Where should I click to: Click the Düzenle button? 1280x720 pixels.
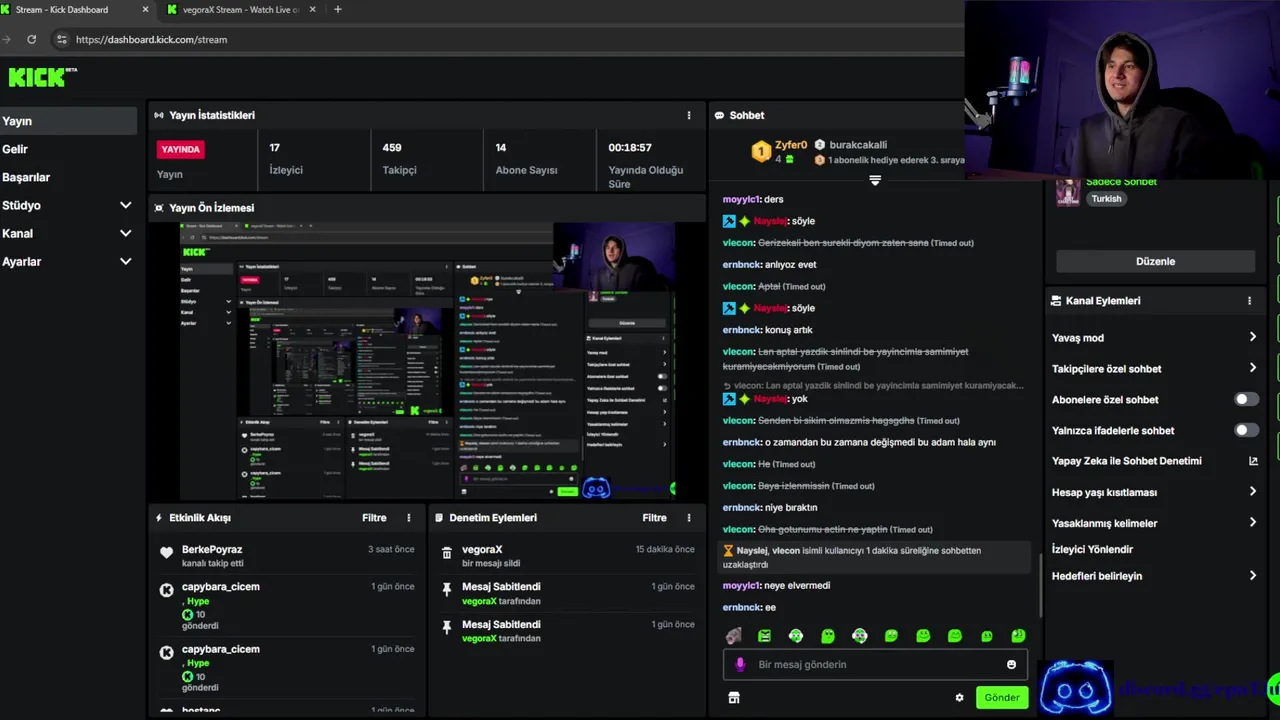pyautogui.click(x=1155, y=261)
